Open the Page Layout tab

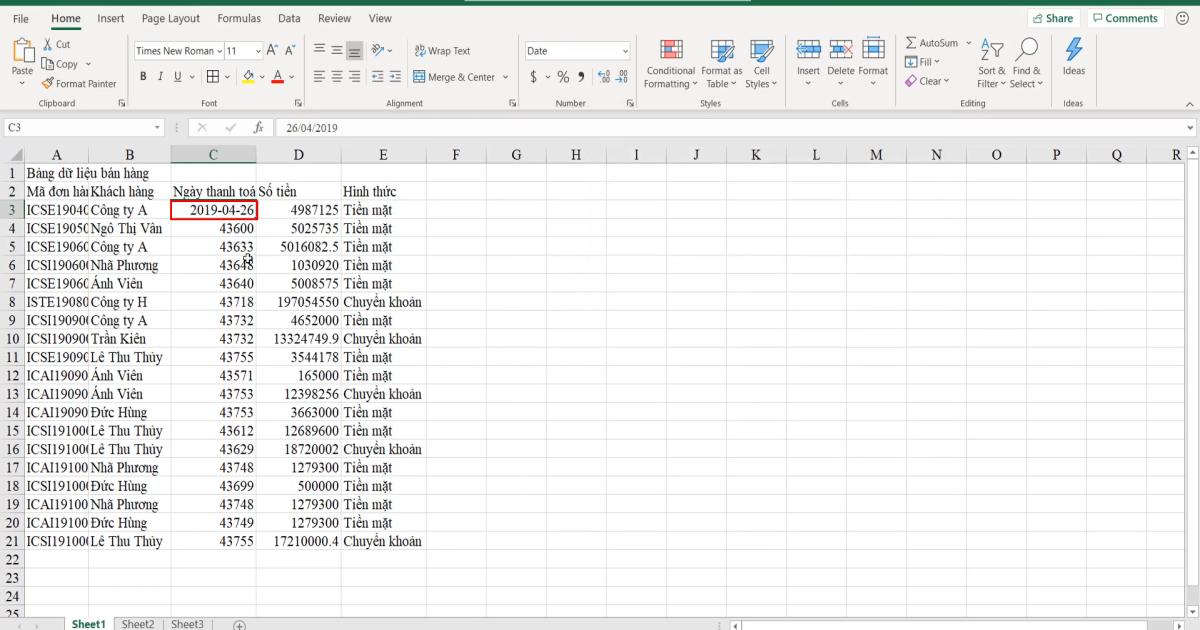click(x=171, y=17)
